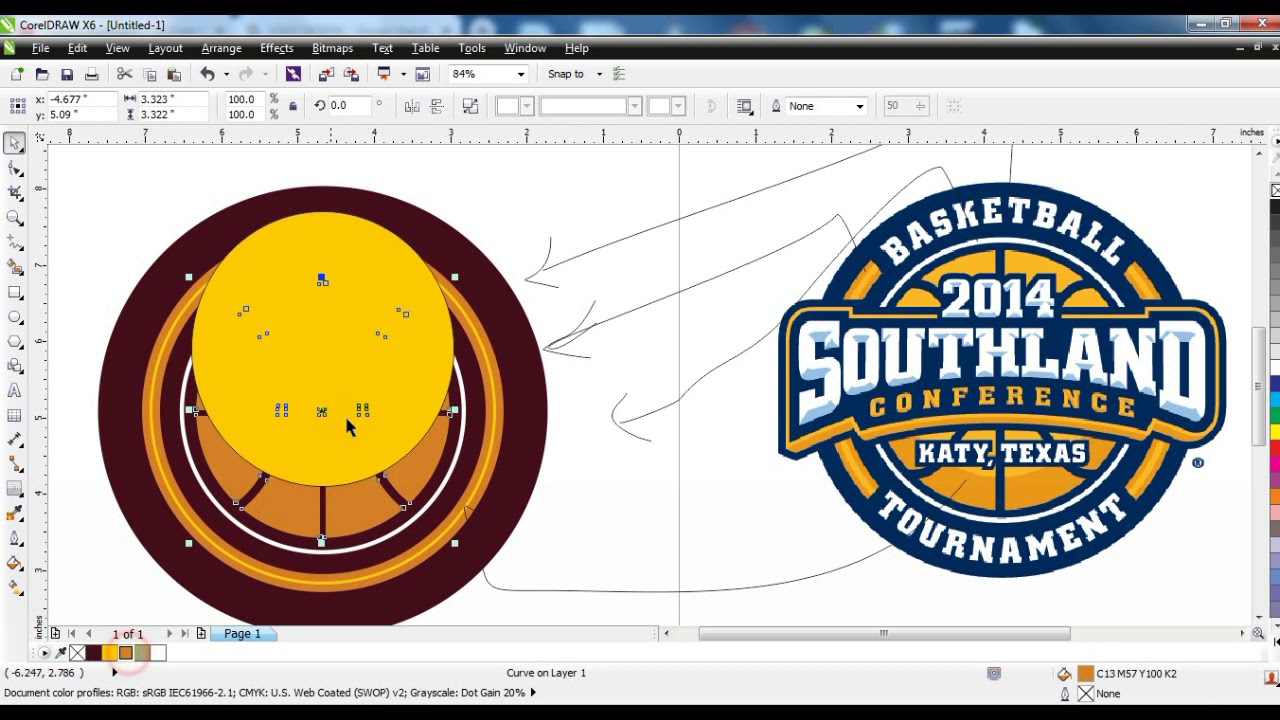The height and width of the screenshot is (720, 1280).
Task: Open the Bitmaps menu
Action: [332, 48]
